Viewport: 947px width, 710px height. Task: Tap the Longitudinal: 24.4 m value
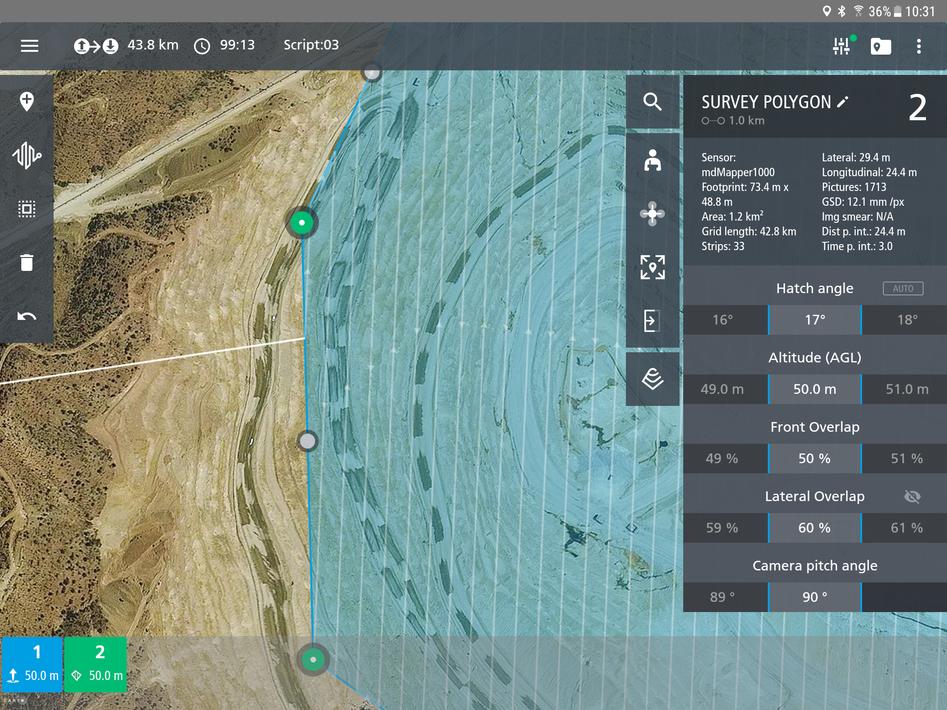(x=869, y=172)
